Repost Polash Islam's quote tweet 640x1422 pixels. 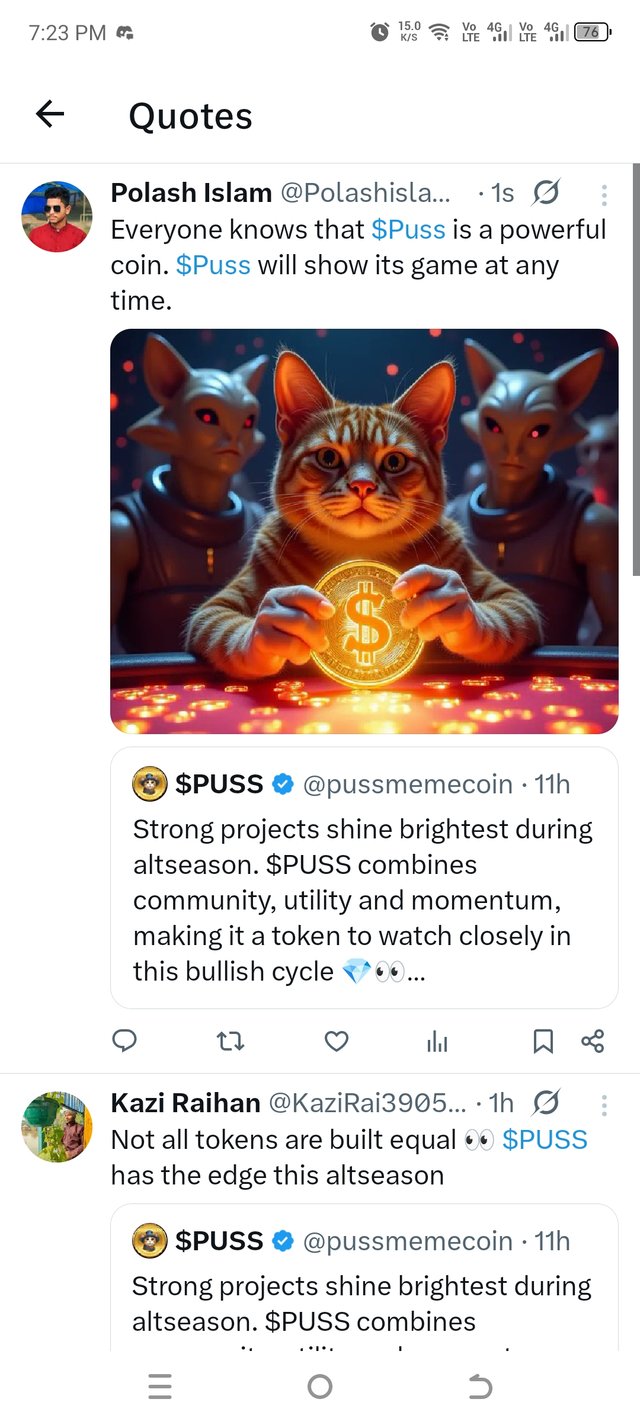[x=230, y=1042]
